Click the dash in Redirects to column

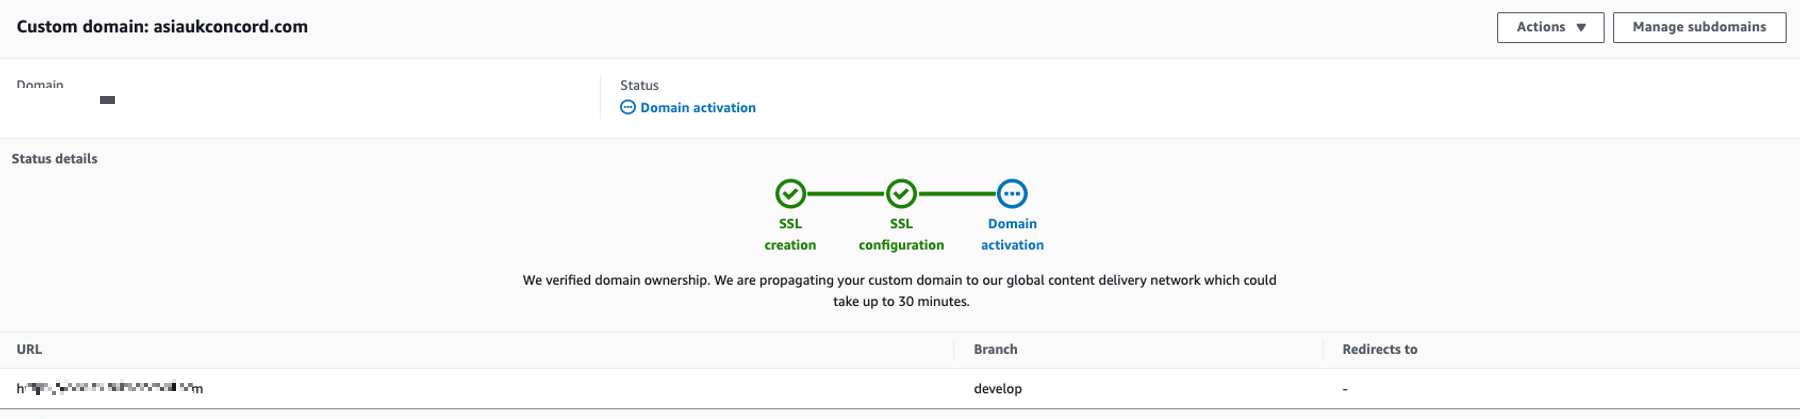coord(1345,389)
